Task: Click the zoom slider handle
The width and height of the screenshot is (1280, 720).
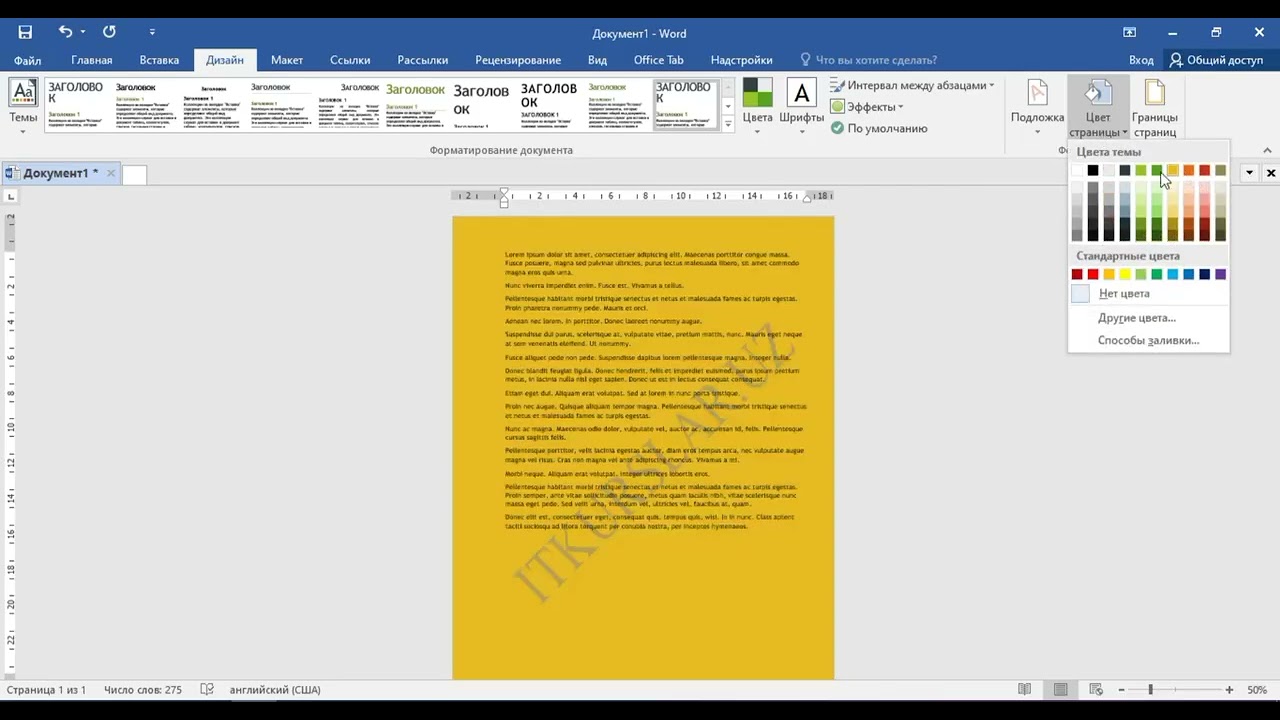Action: coord(1150,690)
